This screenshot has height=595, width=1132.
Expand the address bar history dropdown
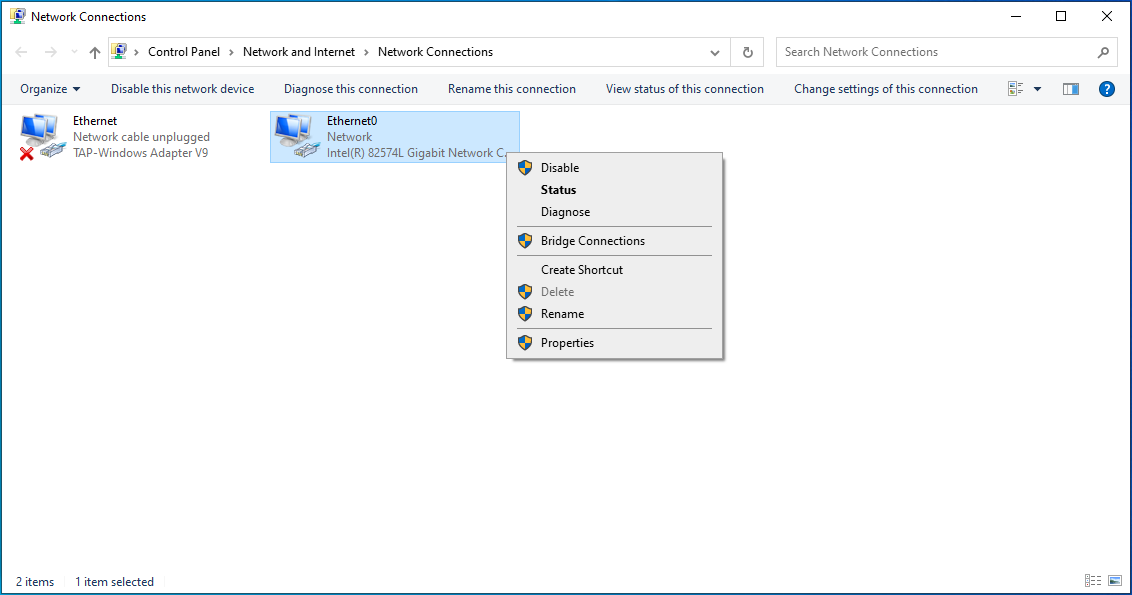(714, 51)
